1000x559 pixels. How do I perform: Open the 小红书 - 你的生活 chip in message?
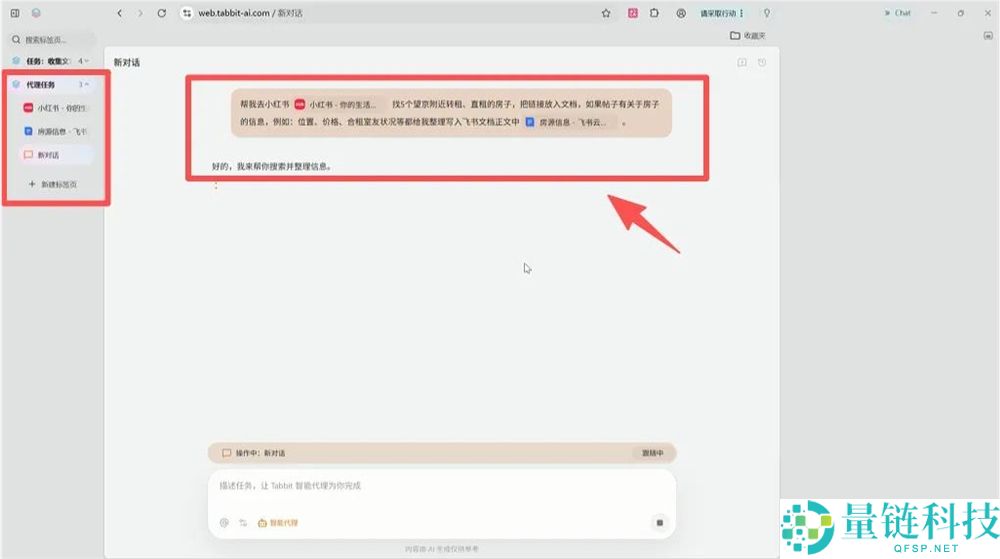click(x=337, y=105)
